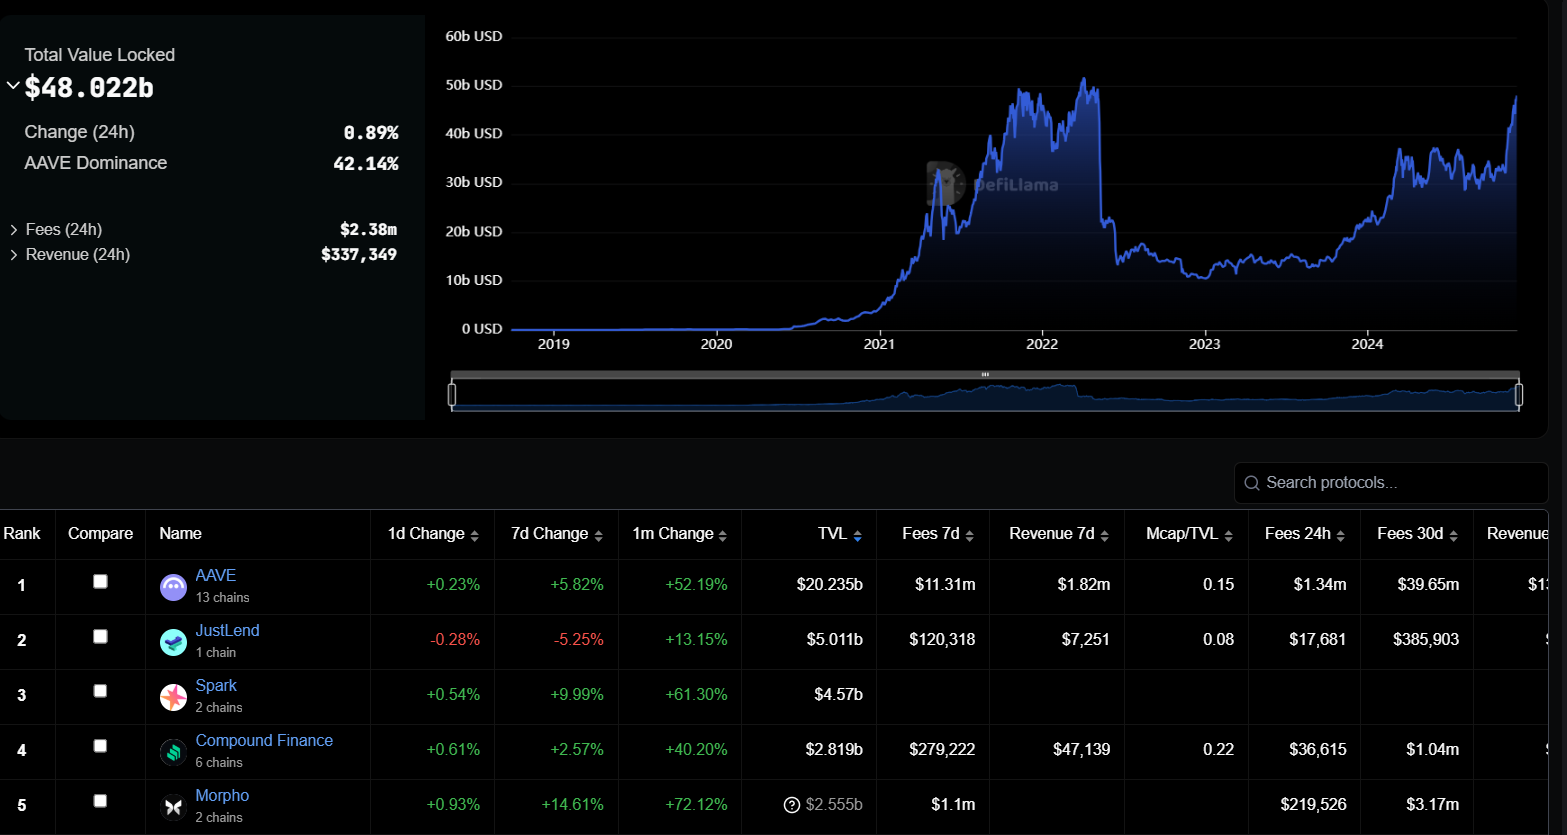
Task: Click the Rank column header
Action: coord(22,534)
